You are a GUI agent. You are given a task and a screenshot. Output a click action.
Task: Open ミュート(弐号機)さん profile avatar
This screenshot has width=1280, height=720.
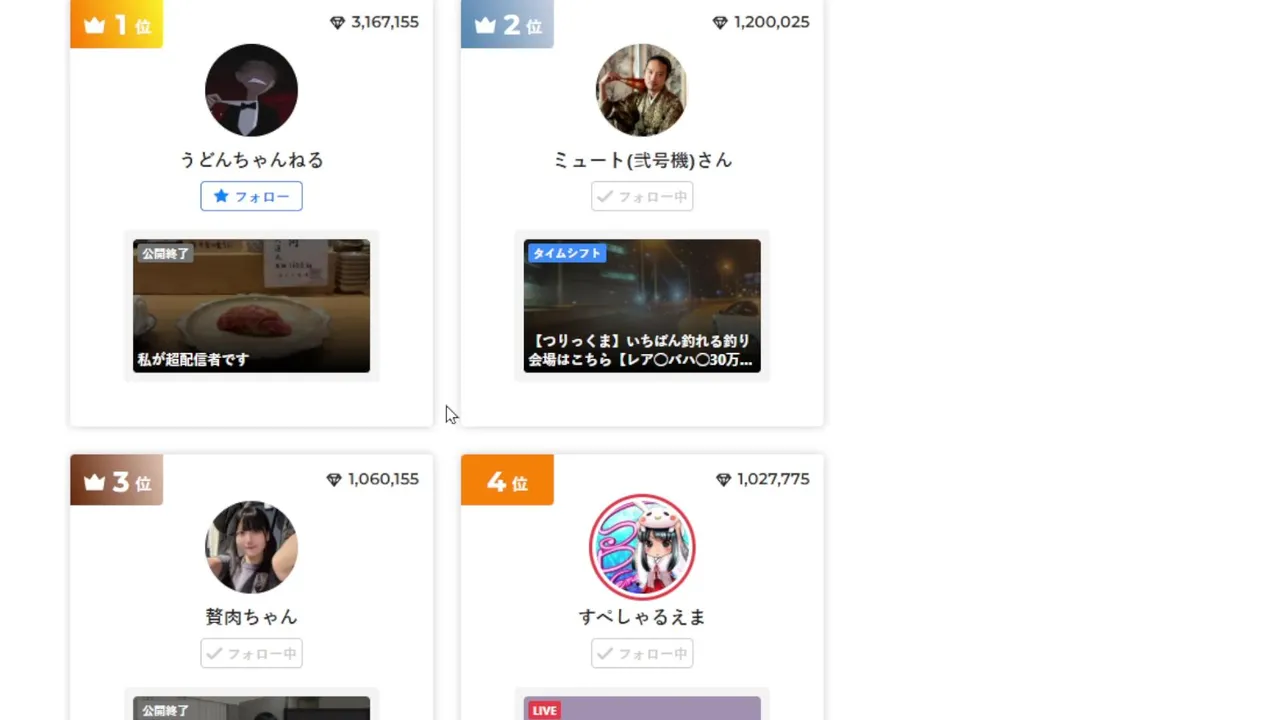pyautogui.click(x=642, y=90)
